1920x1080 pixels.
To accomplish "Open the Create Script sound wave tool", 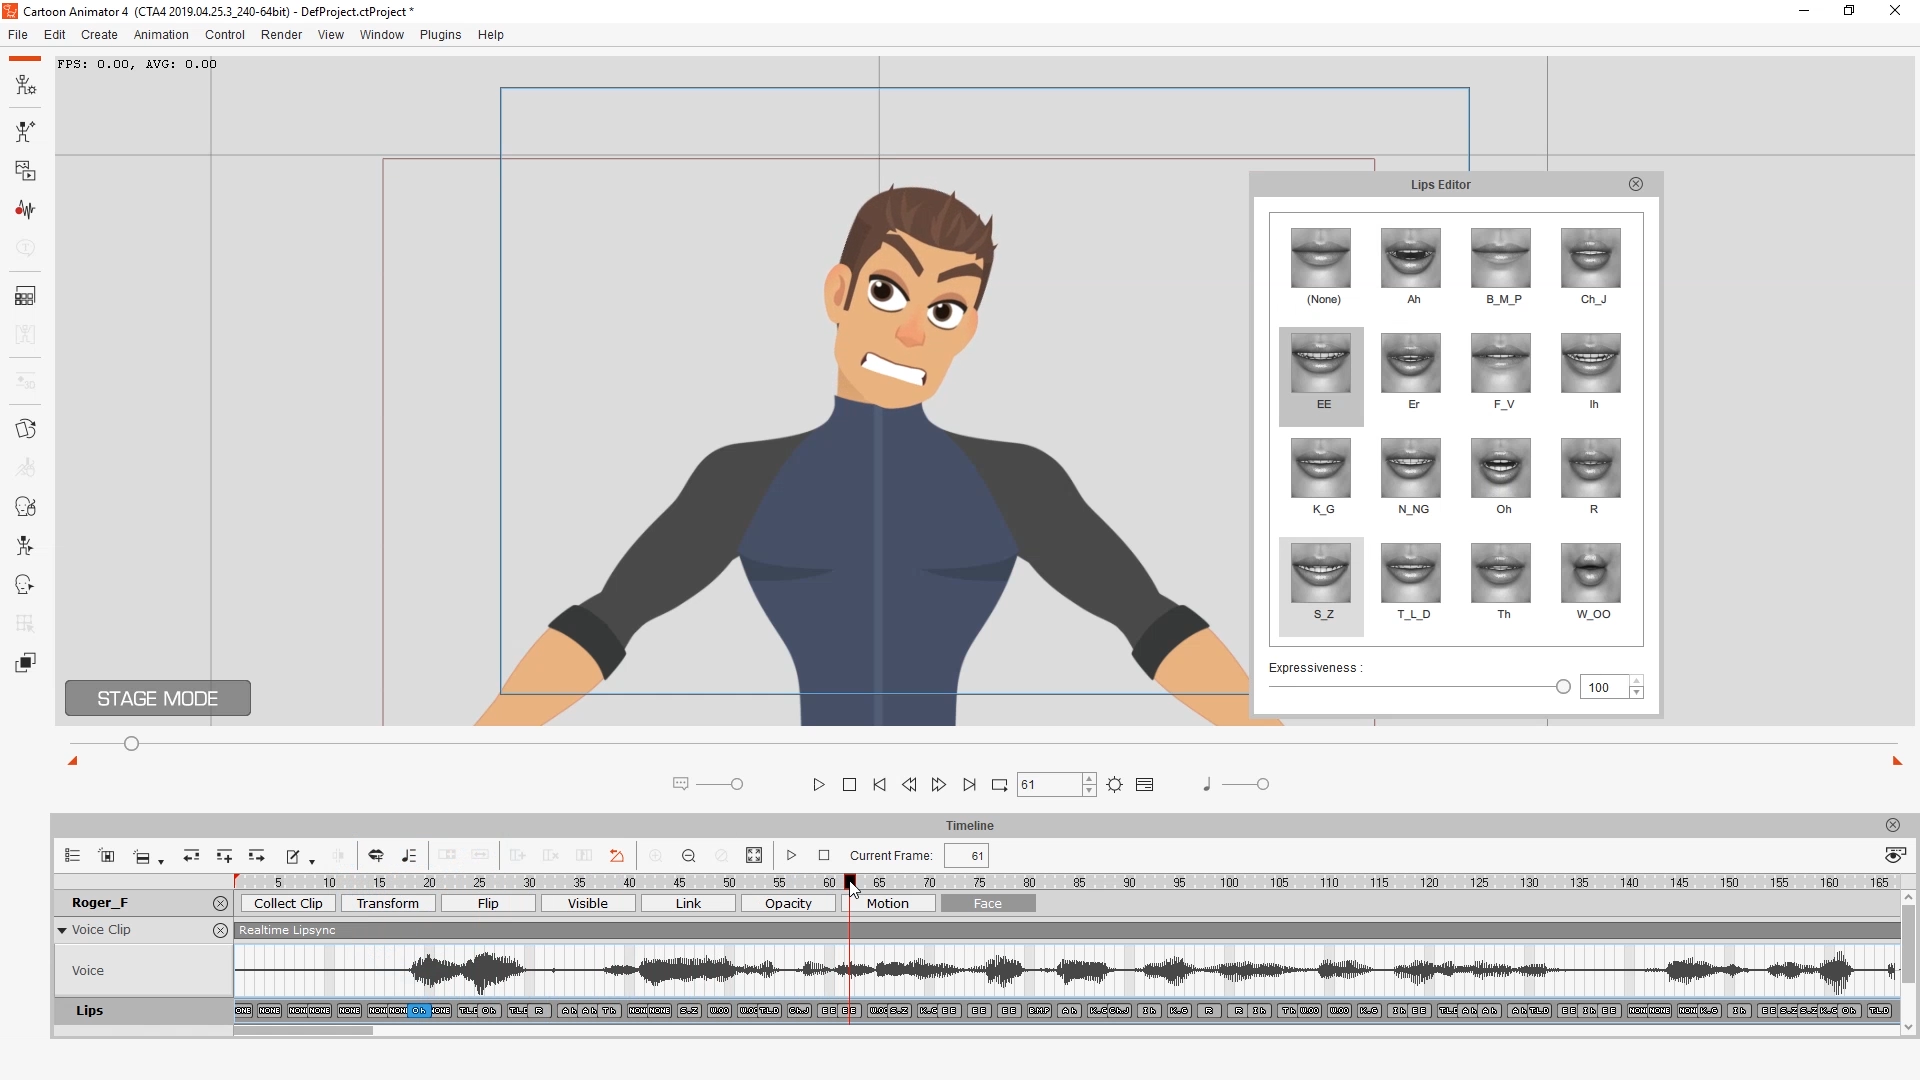I will [25, 210].
